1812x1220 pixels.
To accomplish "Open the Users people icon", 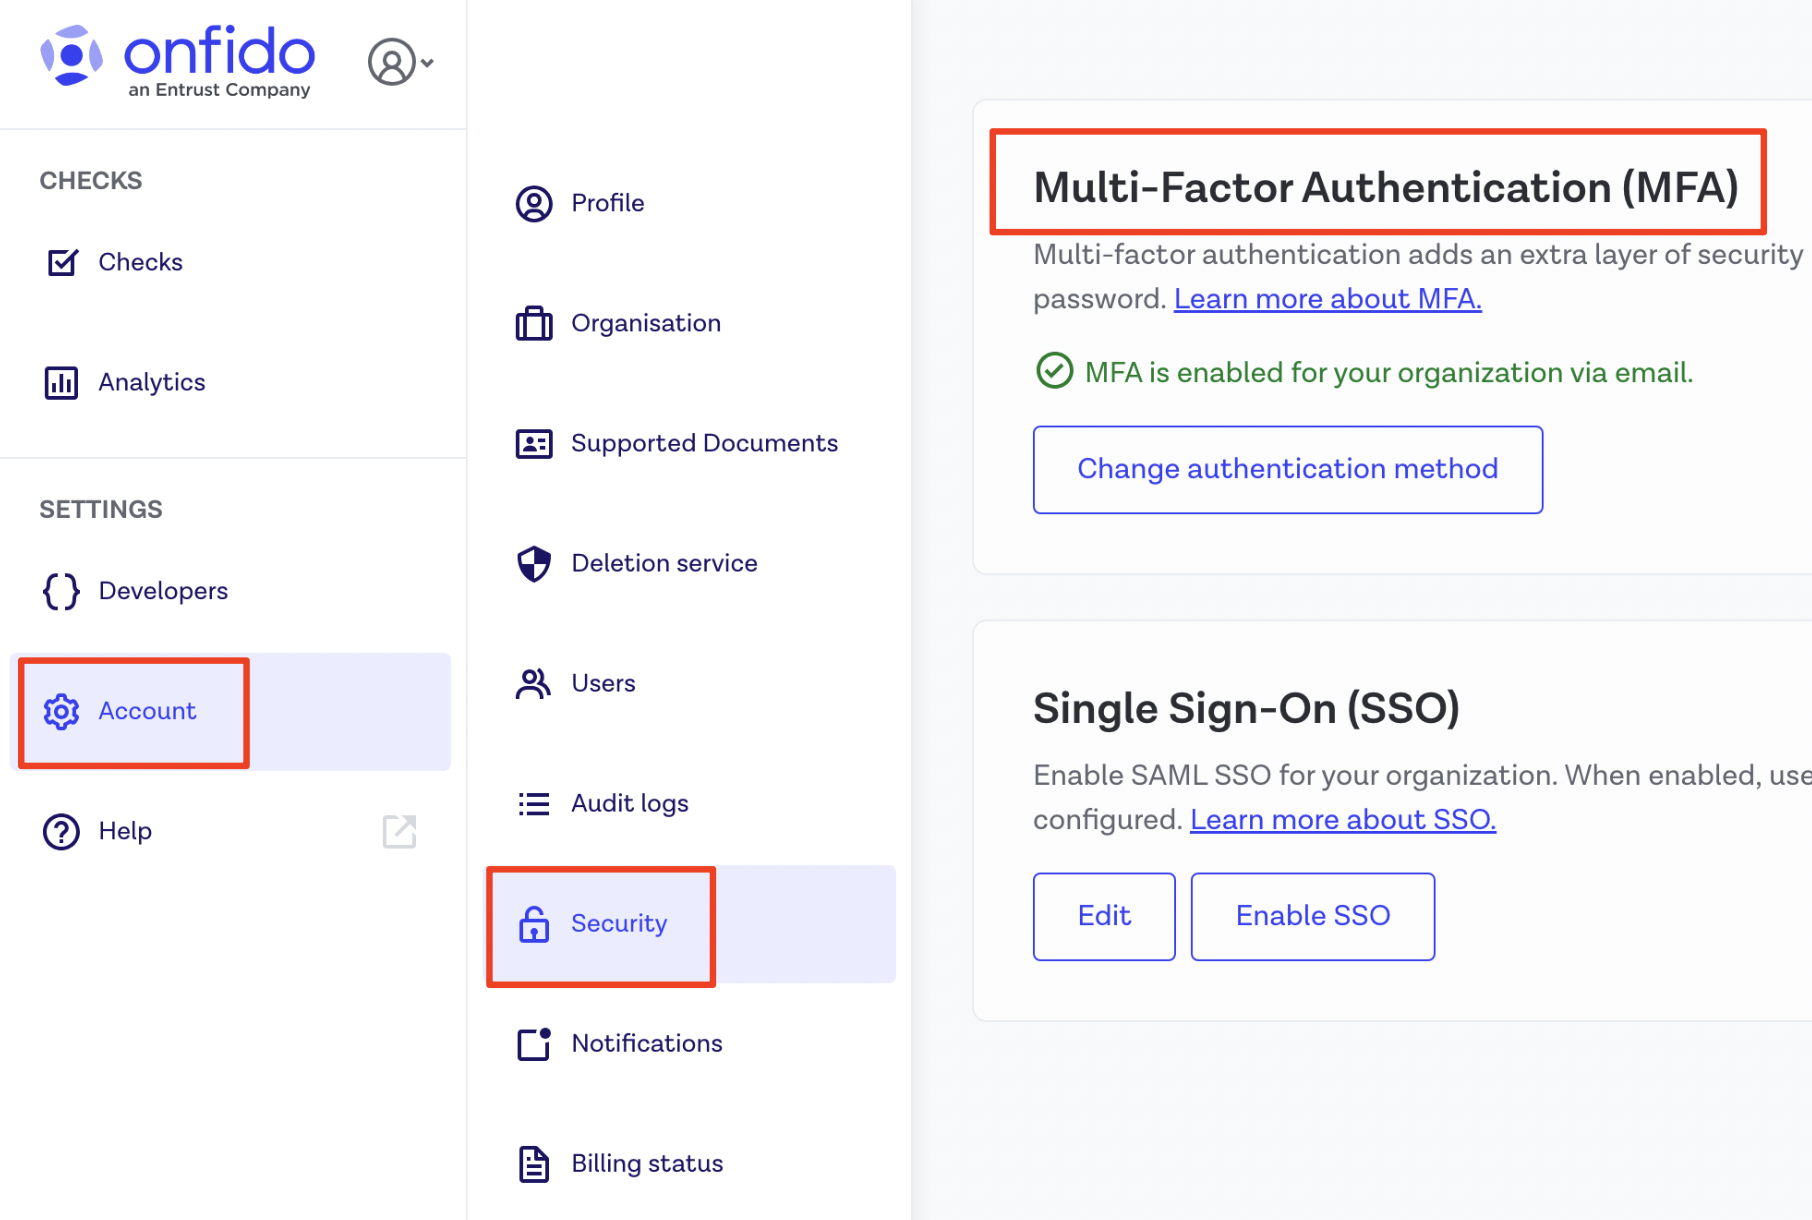I will [x=534, y=683].
